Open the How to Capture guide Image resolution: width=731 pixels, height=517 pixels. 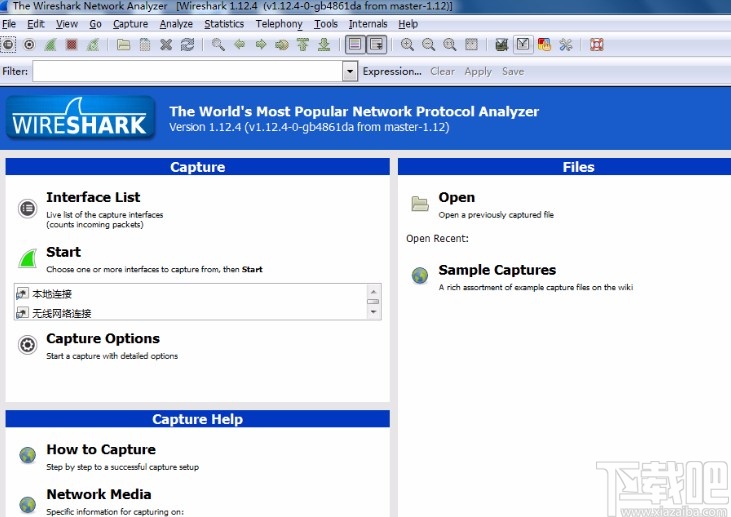pyautogui.click(x=101, y=449)
